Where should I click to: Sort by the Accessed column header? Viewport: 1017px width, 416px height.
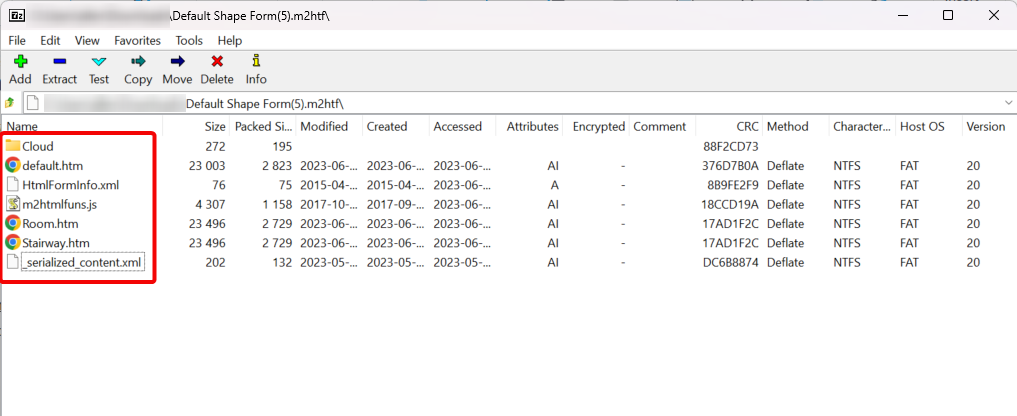pyautogui.click(x=462, y=127)
